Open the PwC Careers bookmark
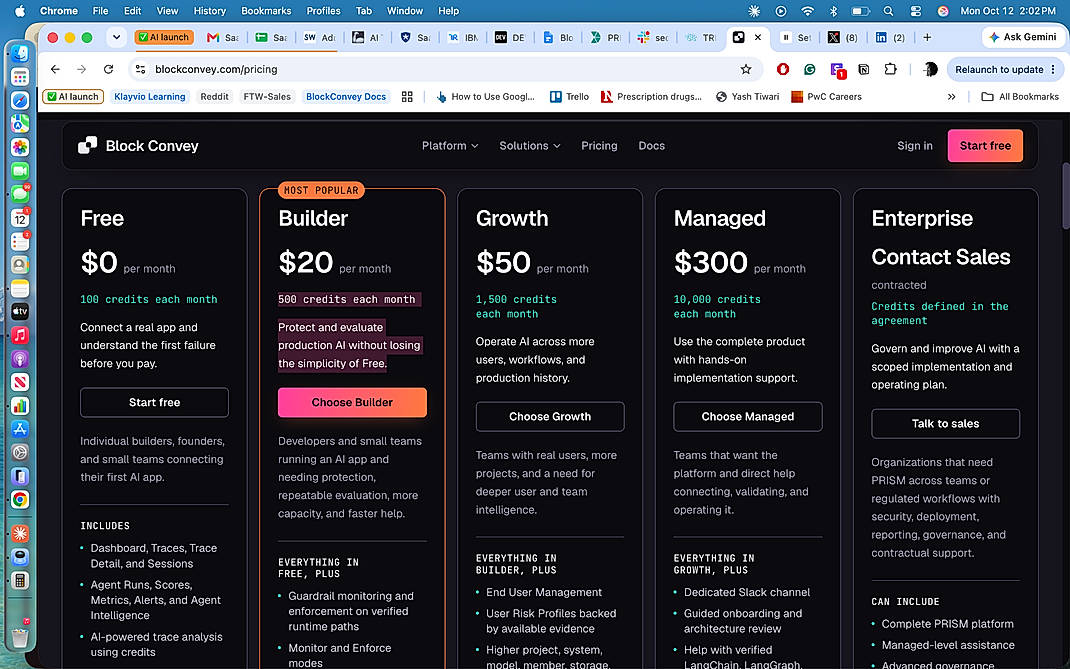The height and width of the screenshot is (669, 1070). (826, 97)
